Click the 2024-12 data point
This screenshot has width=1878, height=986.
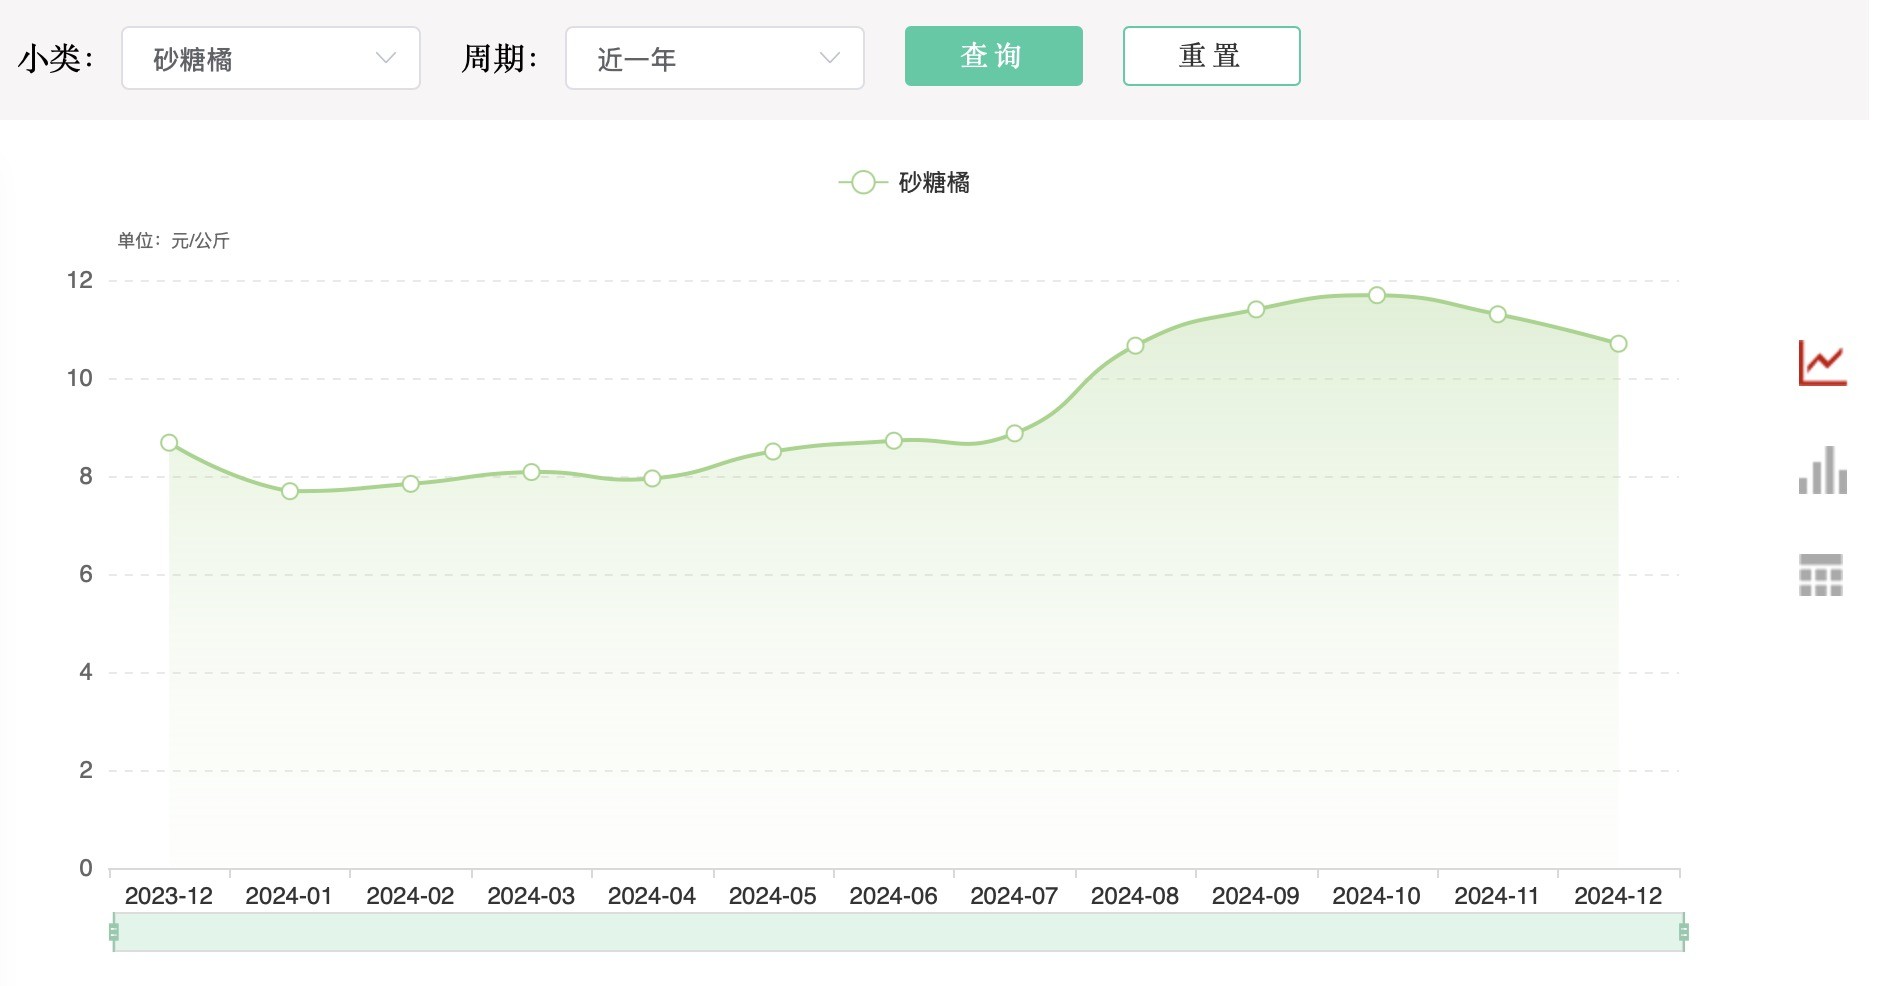(1618, 344)
